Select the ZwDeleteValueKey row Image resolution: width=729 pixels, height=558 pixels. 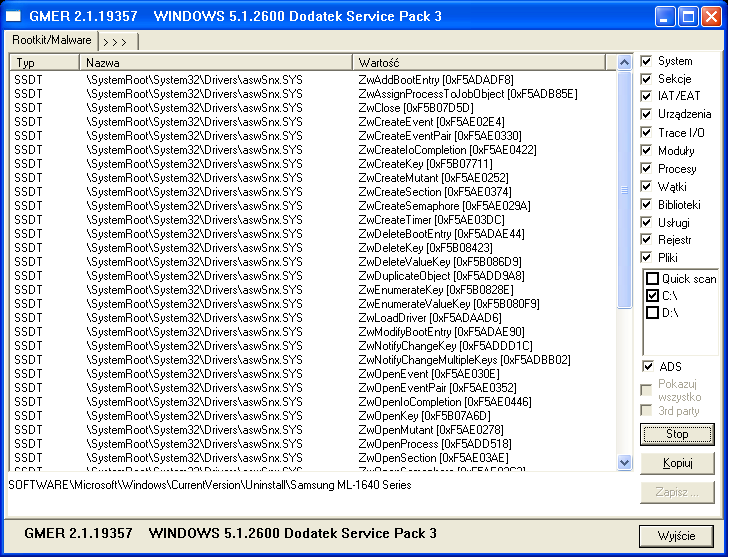click(313, 262)
